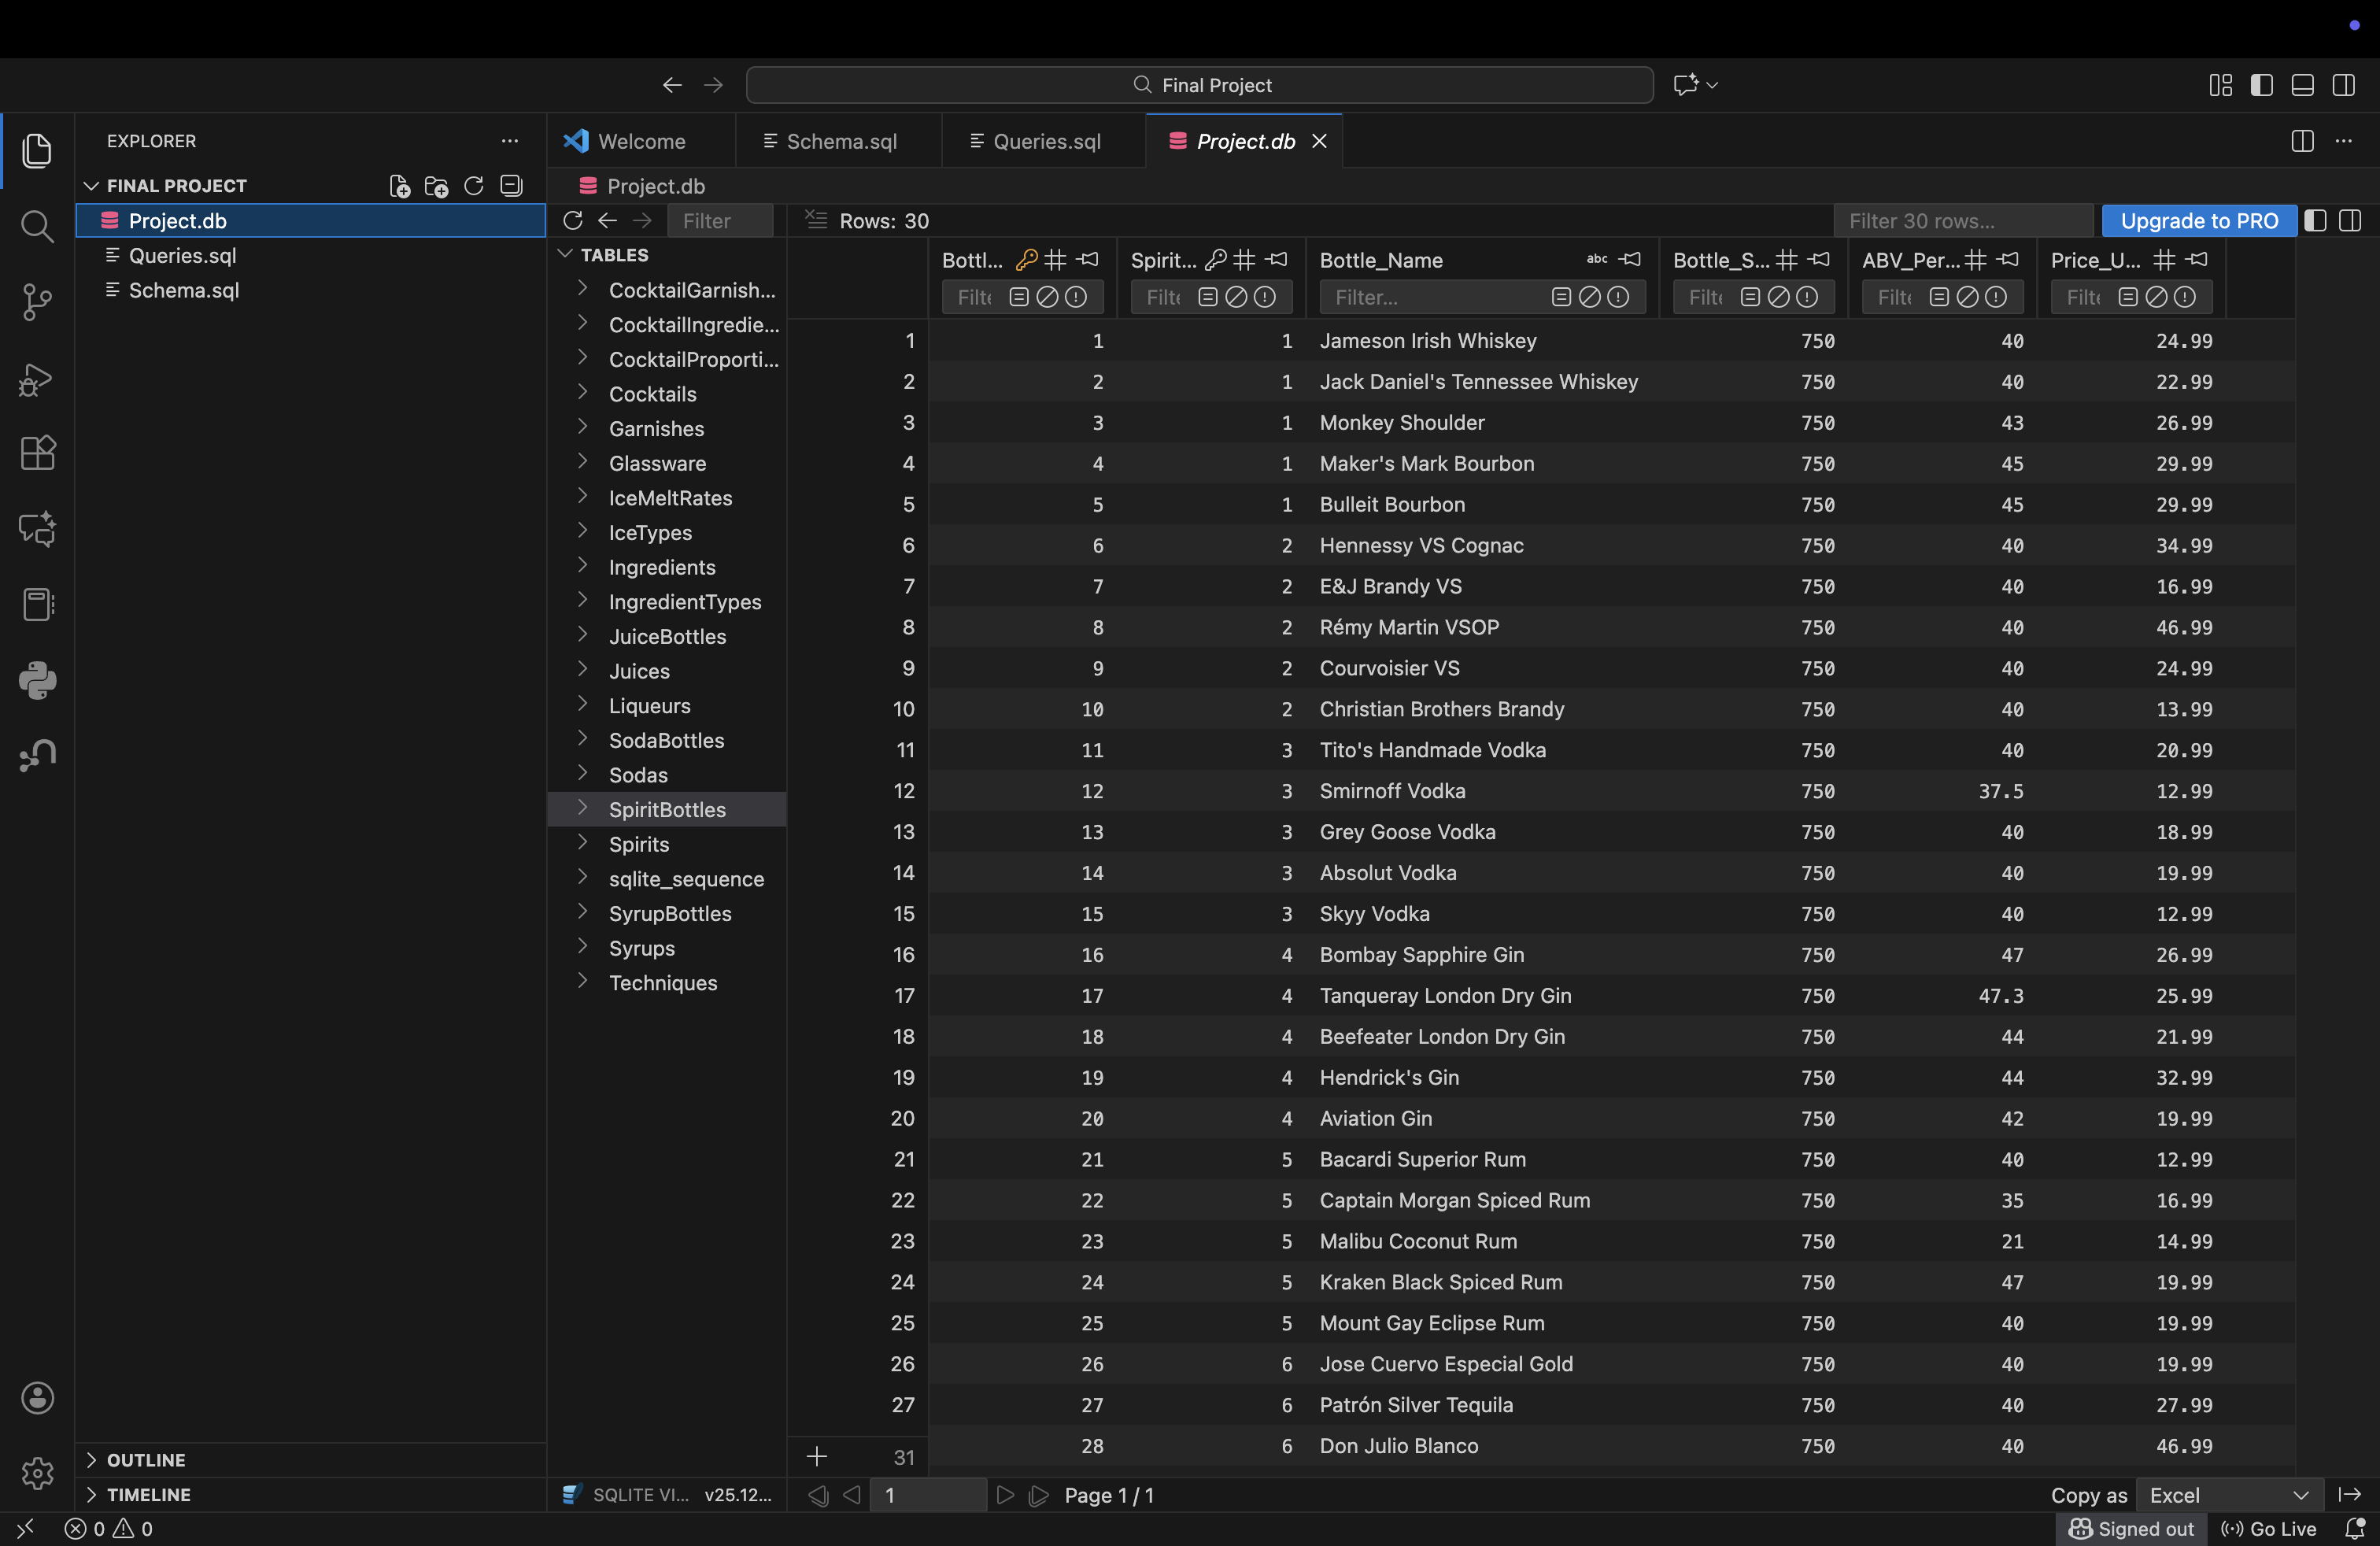
Task: Jump to the last page of rows
Action: point(1039,1495)
